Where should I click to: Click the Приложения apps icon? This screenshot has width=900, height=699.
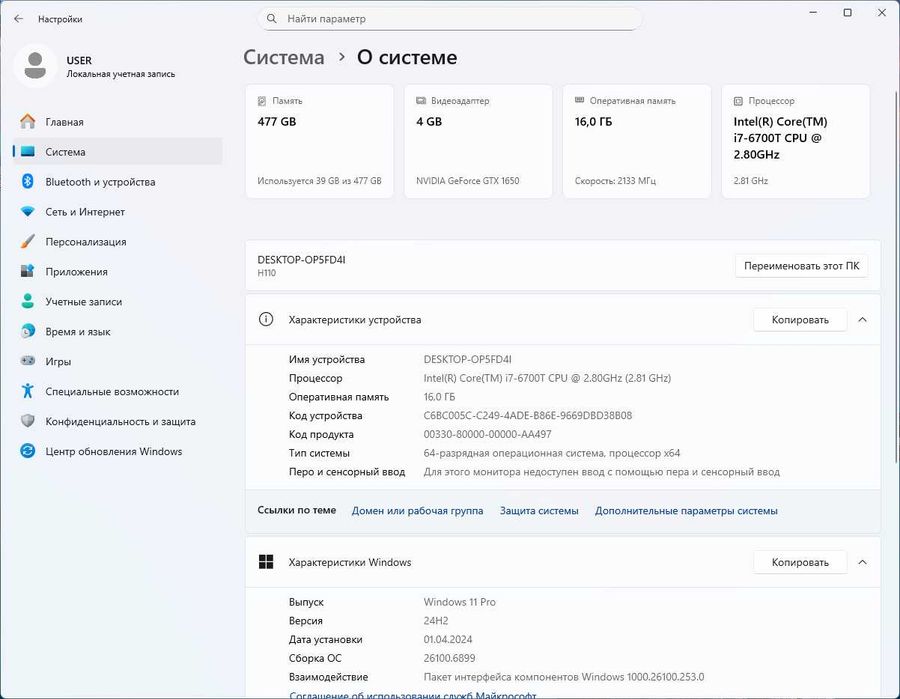pos(28,271)
